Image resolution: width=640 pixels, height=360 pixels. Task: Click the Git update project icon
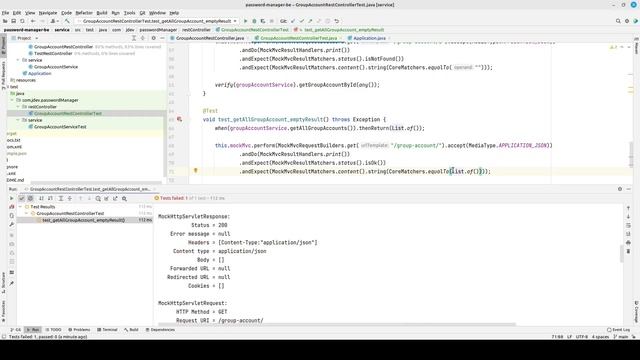[x=293, y=21]
